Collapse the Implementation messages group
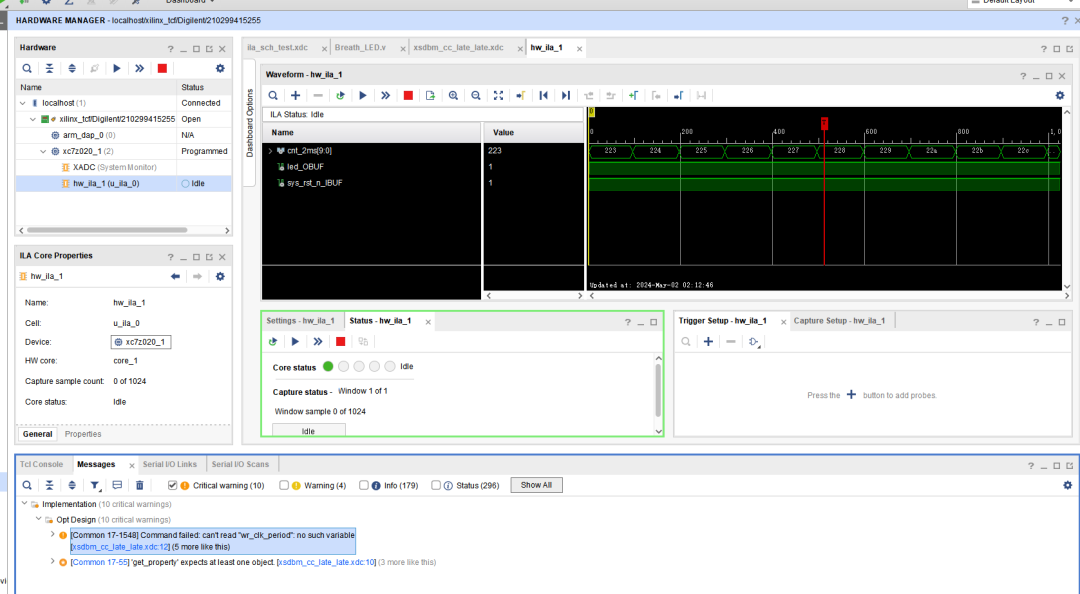 [x=25, y=504]
